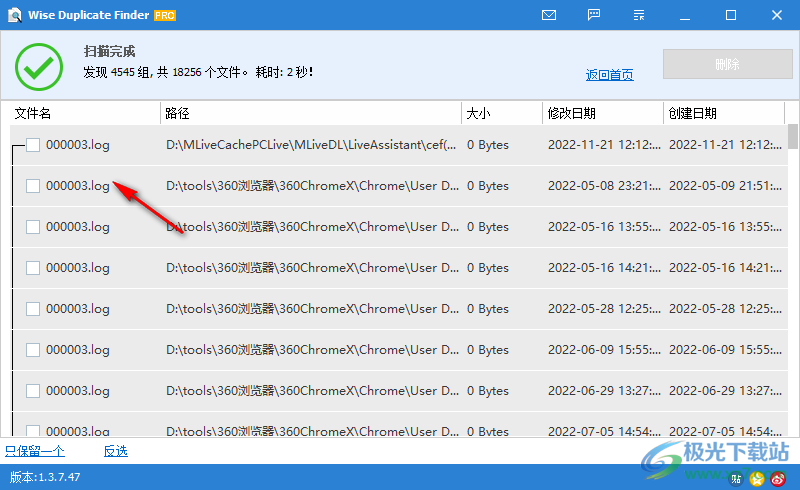Check the file modified 2022-05-08 23:21
Image resolution: width=800 pixels, height=490 pixels.
point(33,186)
